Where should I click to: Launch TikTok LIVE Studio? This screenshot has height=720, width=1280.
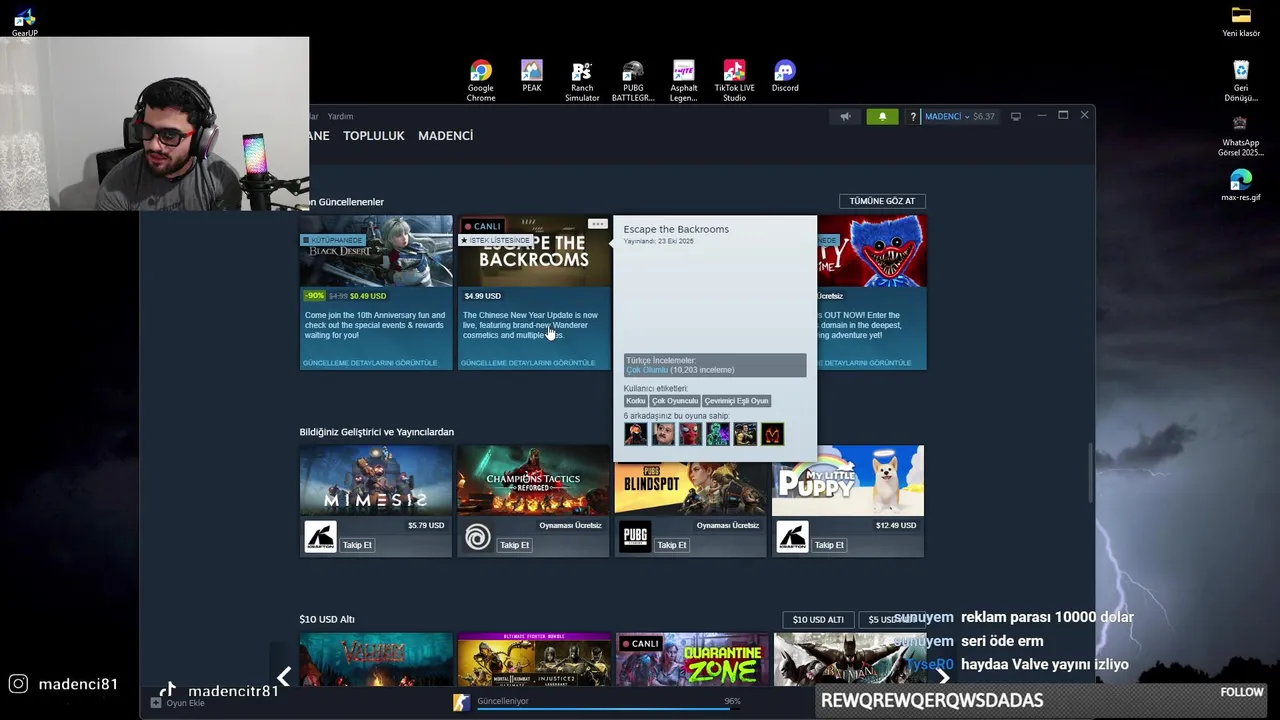[735, 81]
